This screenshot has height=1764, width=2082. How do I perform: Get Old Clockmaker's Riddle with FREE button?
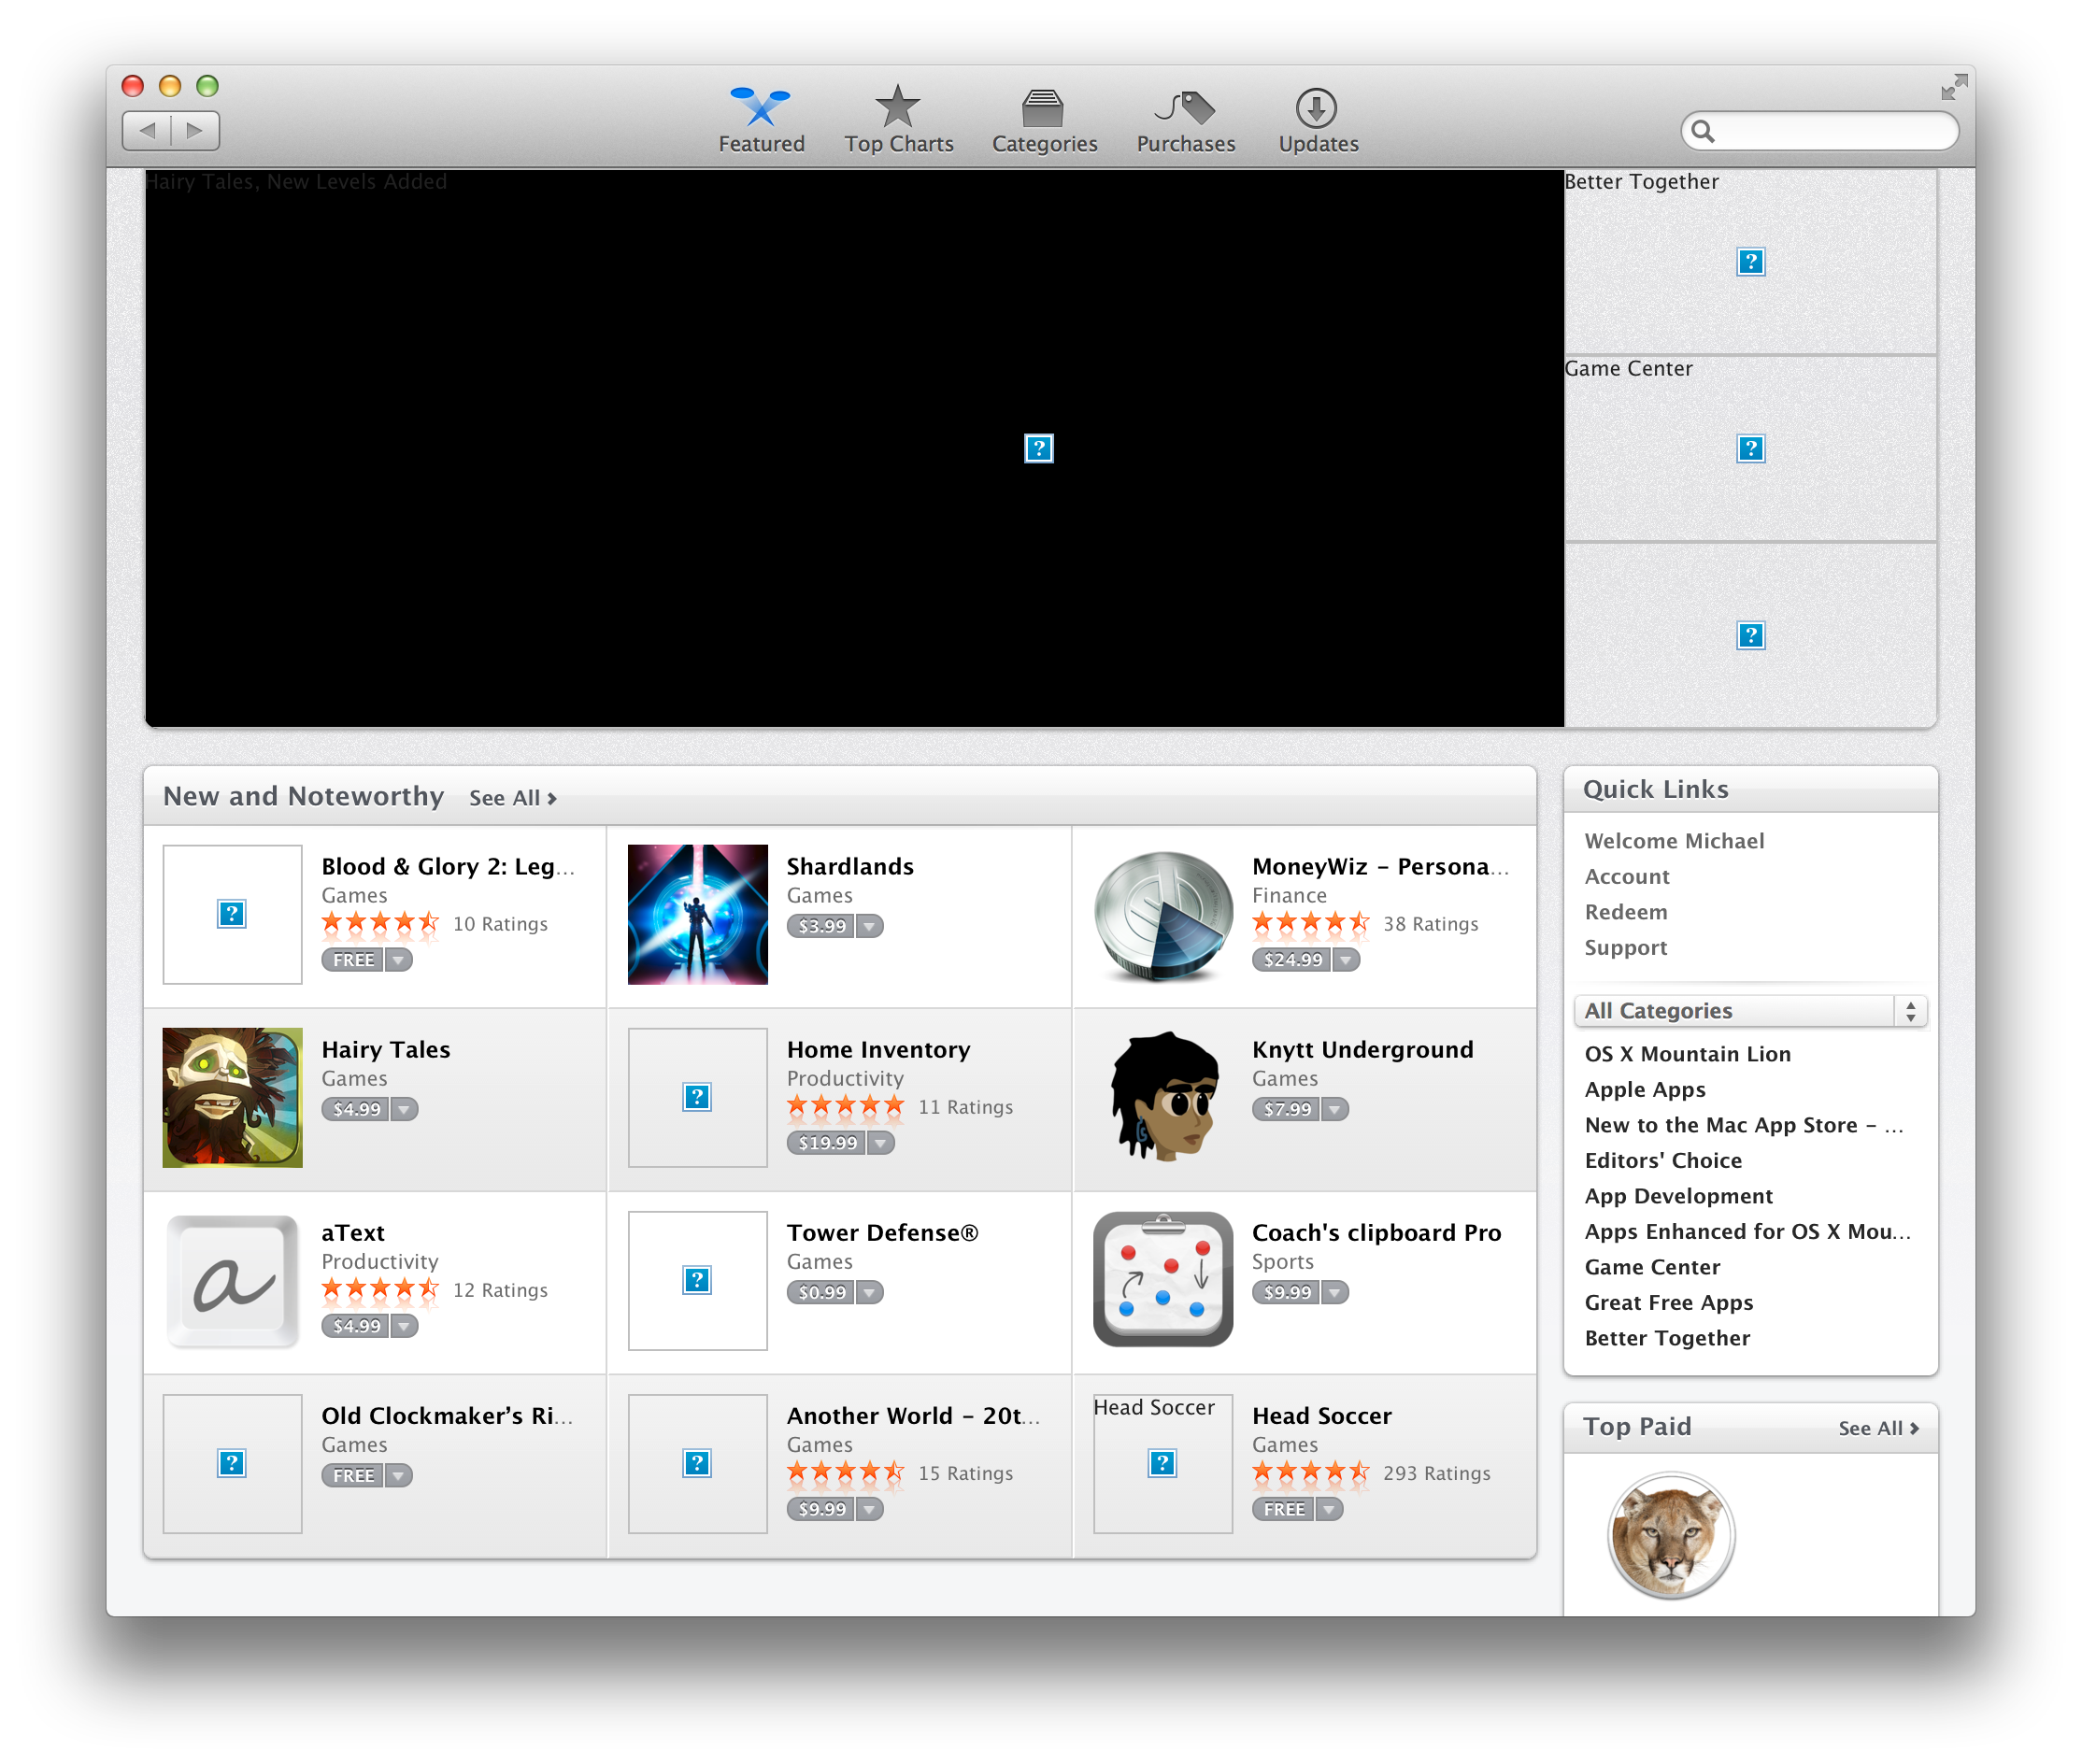click(x=353, y=1475)
